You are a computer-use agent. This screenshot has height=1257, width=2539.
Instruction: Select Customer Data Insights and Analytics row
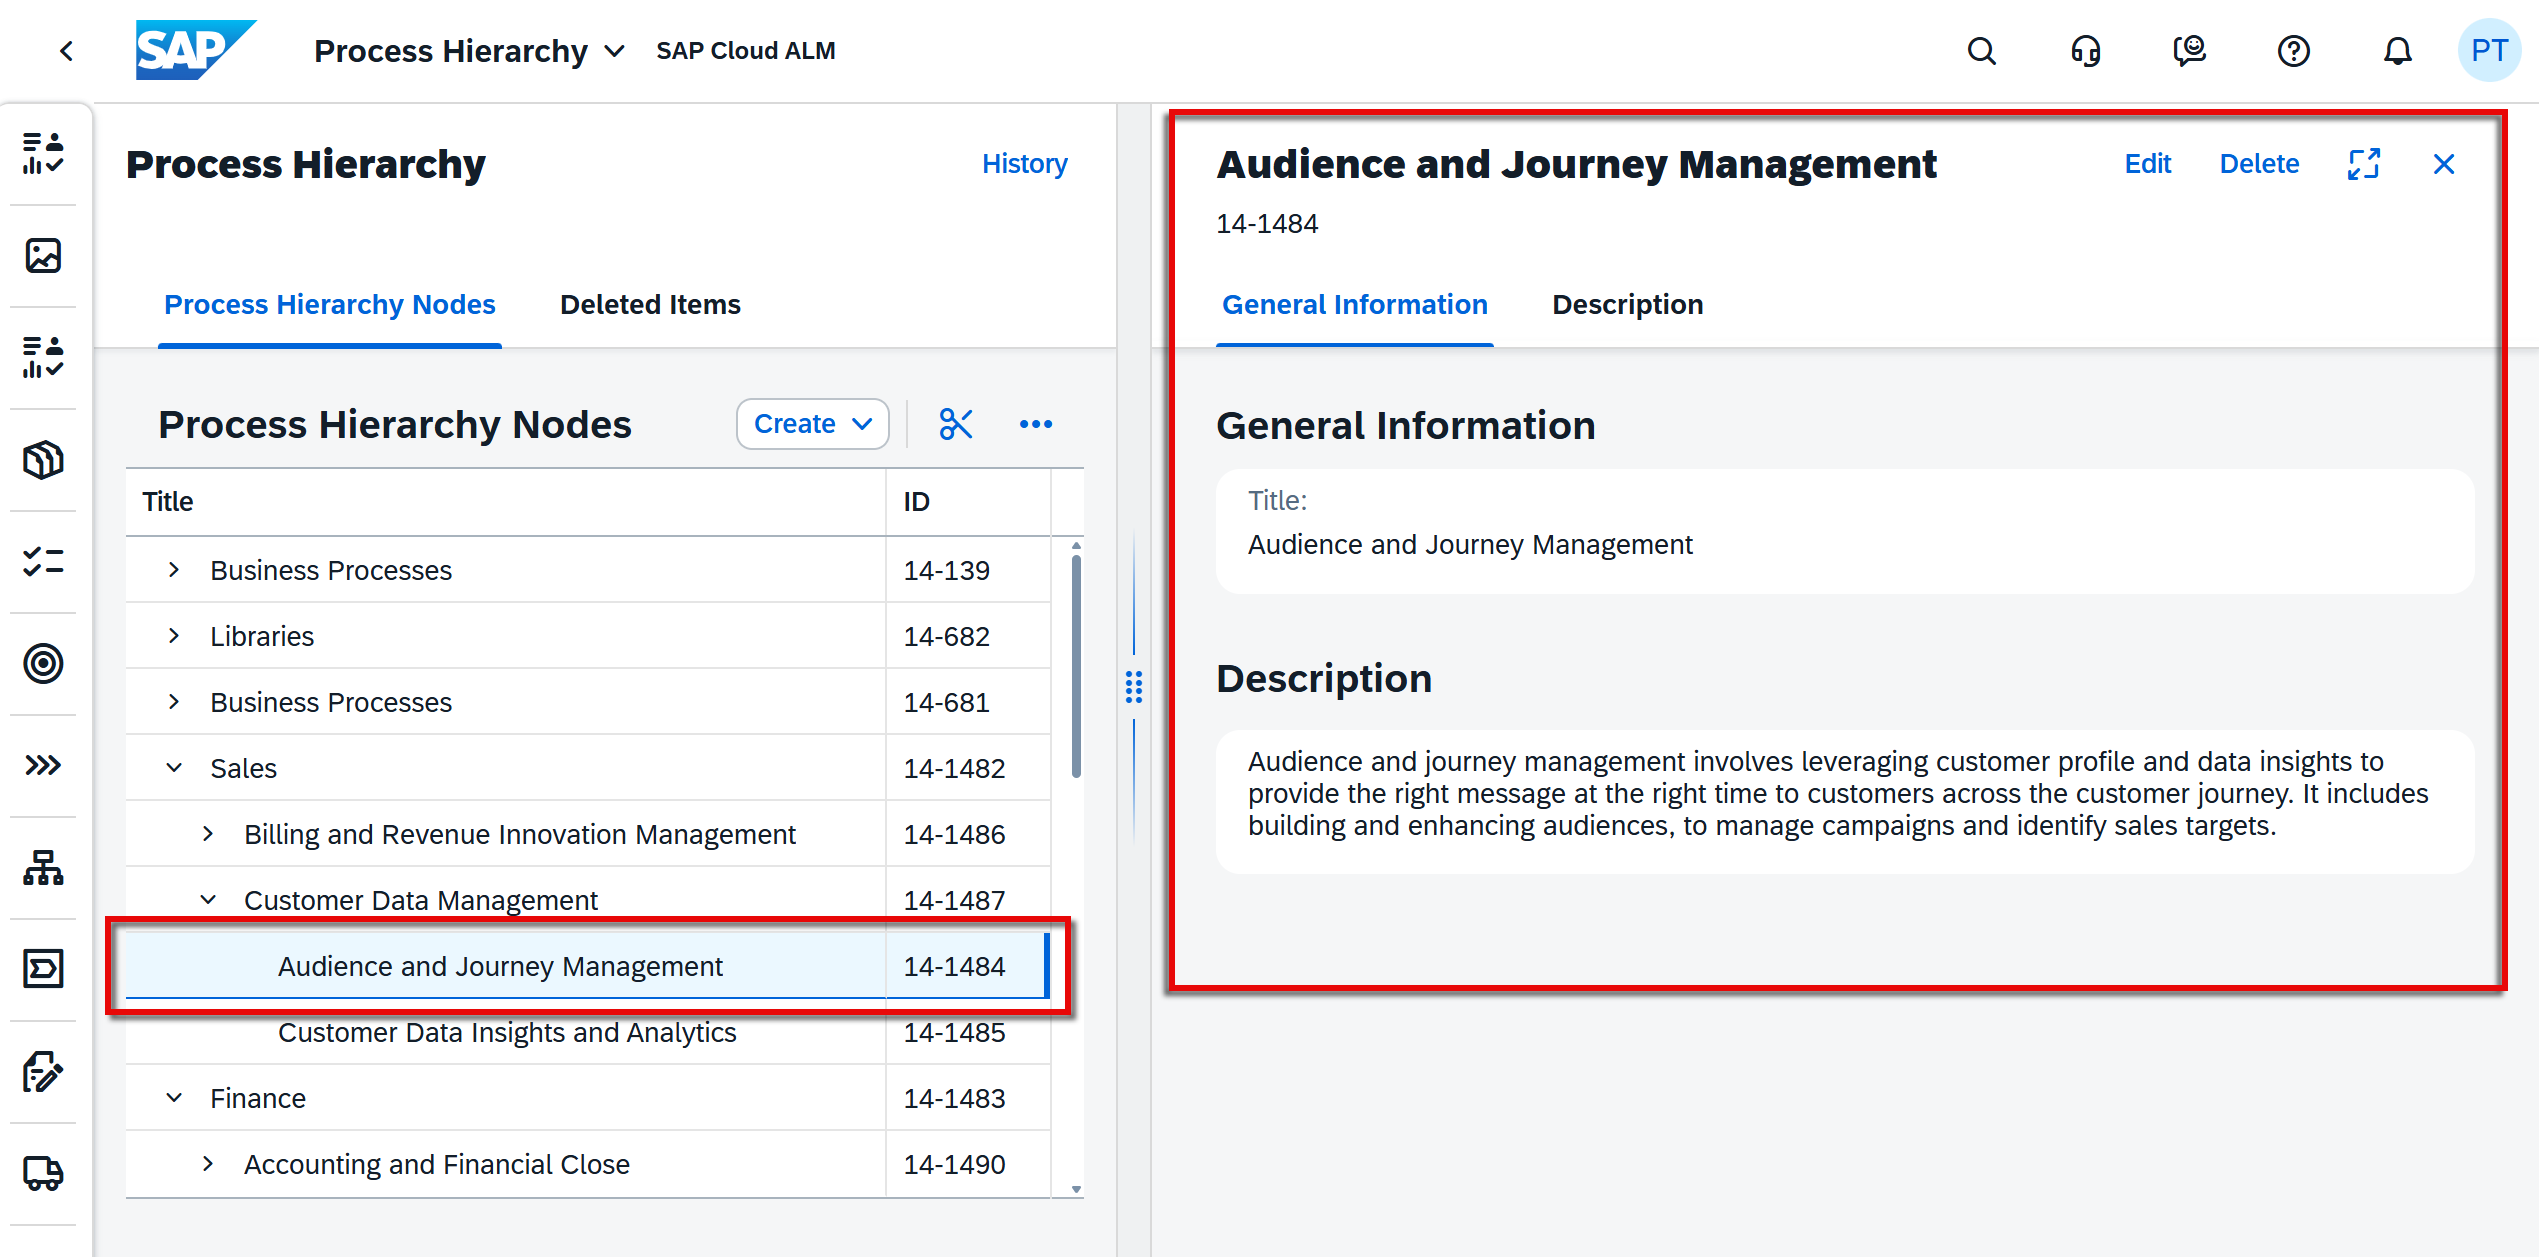[587, 1032]
